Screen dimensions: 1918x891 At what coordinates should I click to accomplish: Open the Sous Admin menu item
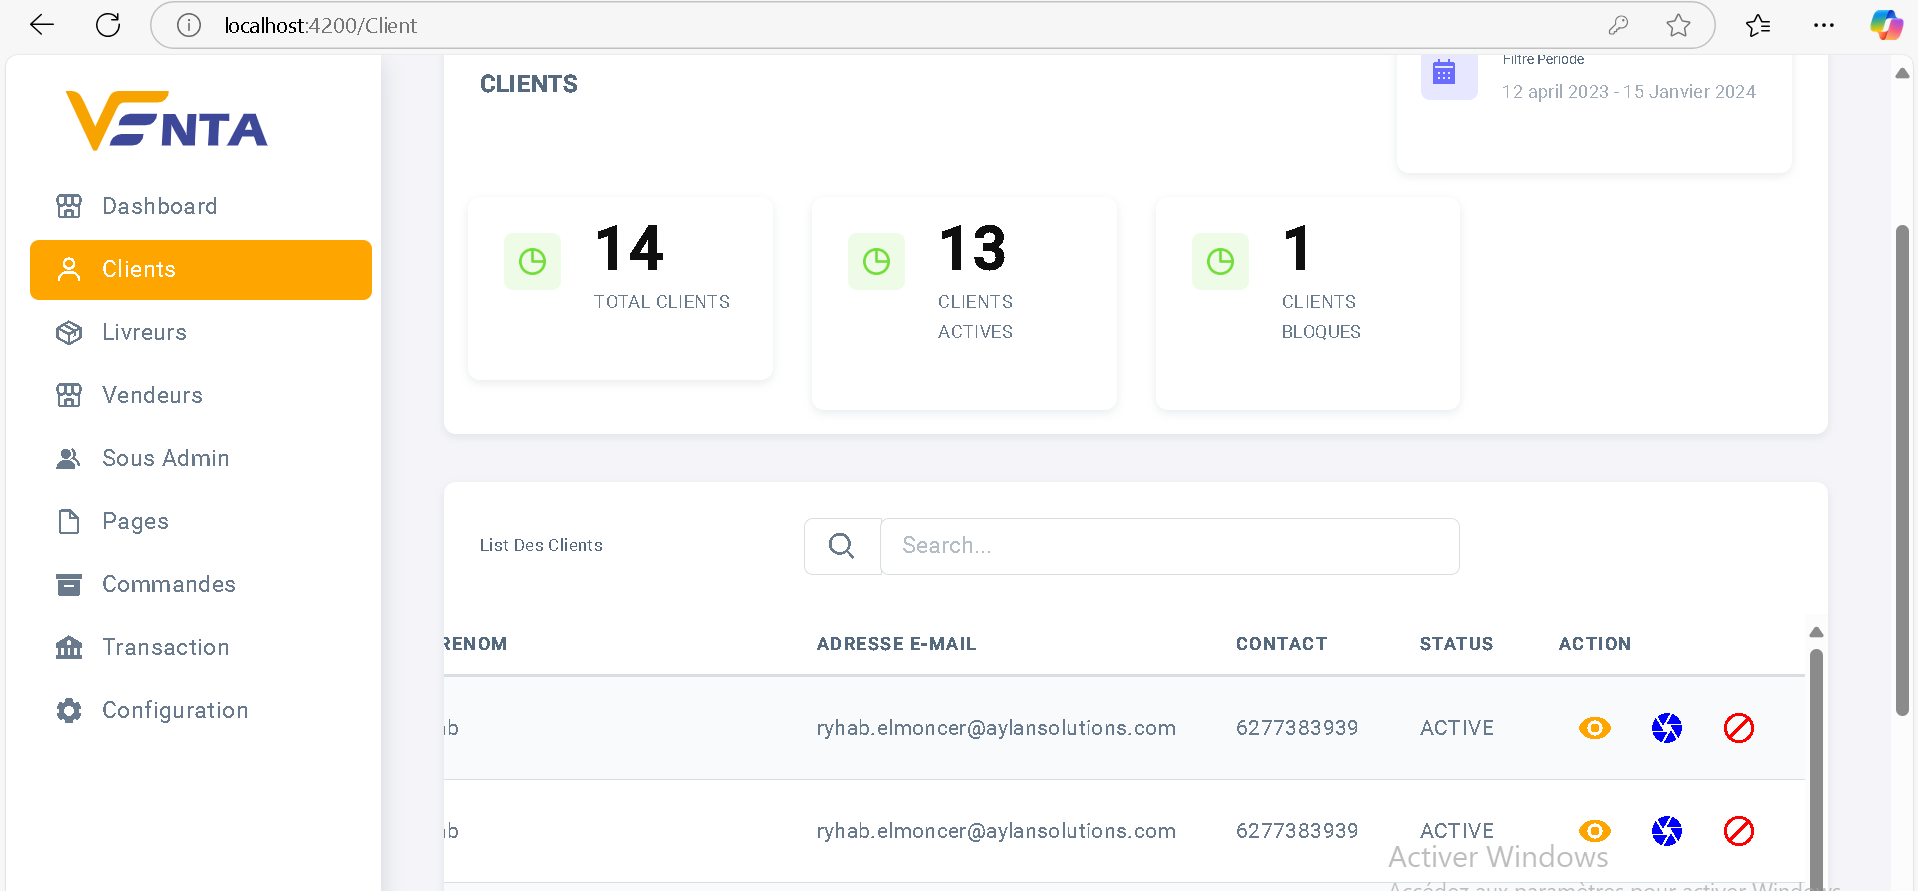tap(201, 458)
